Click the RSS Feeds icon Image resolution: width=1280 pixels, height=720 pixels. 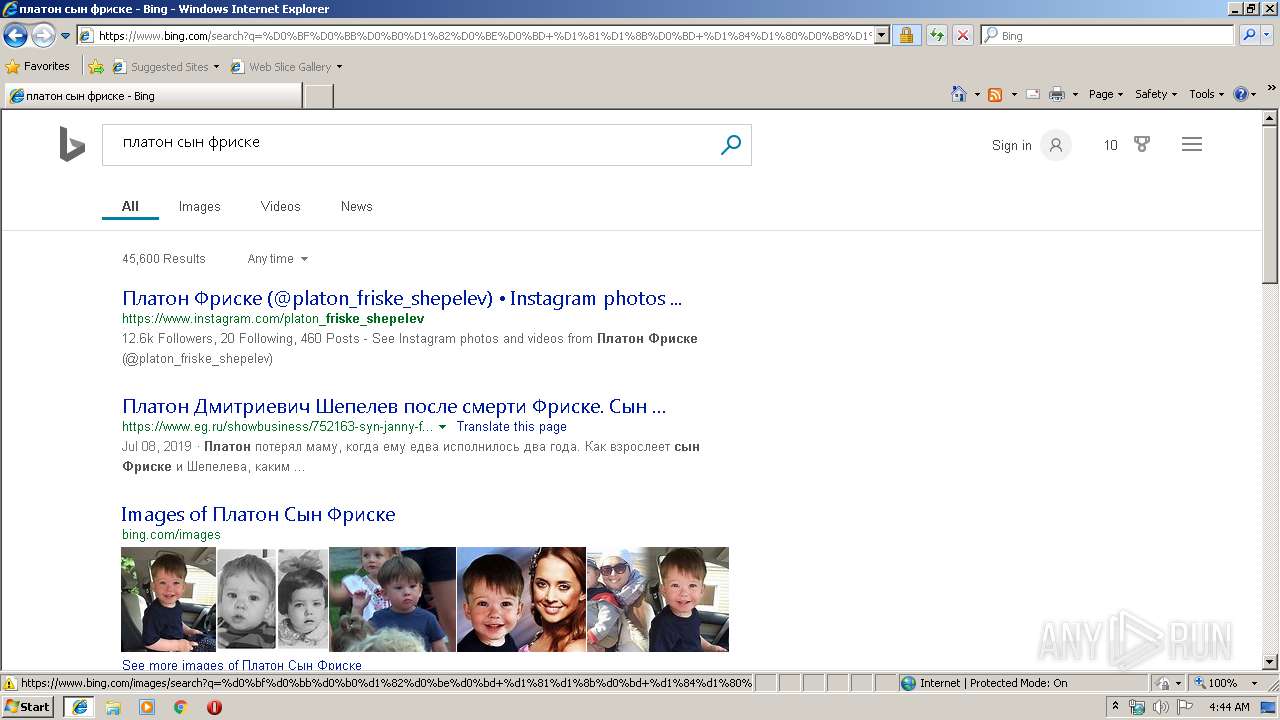pyautogui.click(x=995, y=94)
